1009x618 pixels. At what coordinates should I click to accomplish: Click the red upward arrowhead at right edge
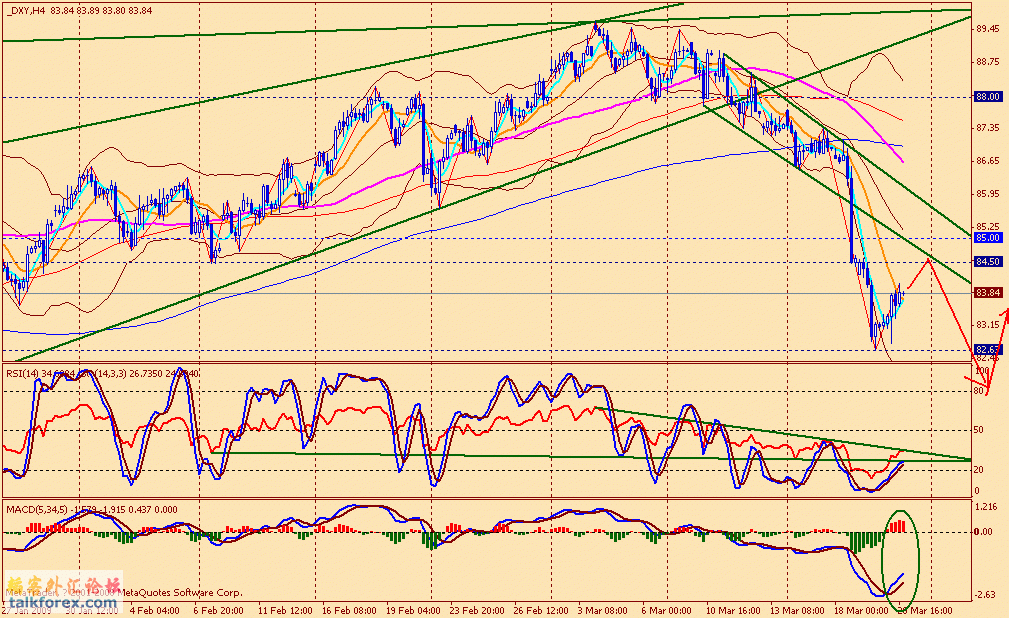click(1003, 314)
